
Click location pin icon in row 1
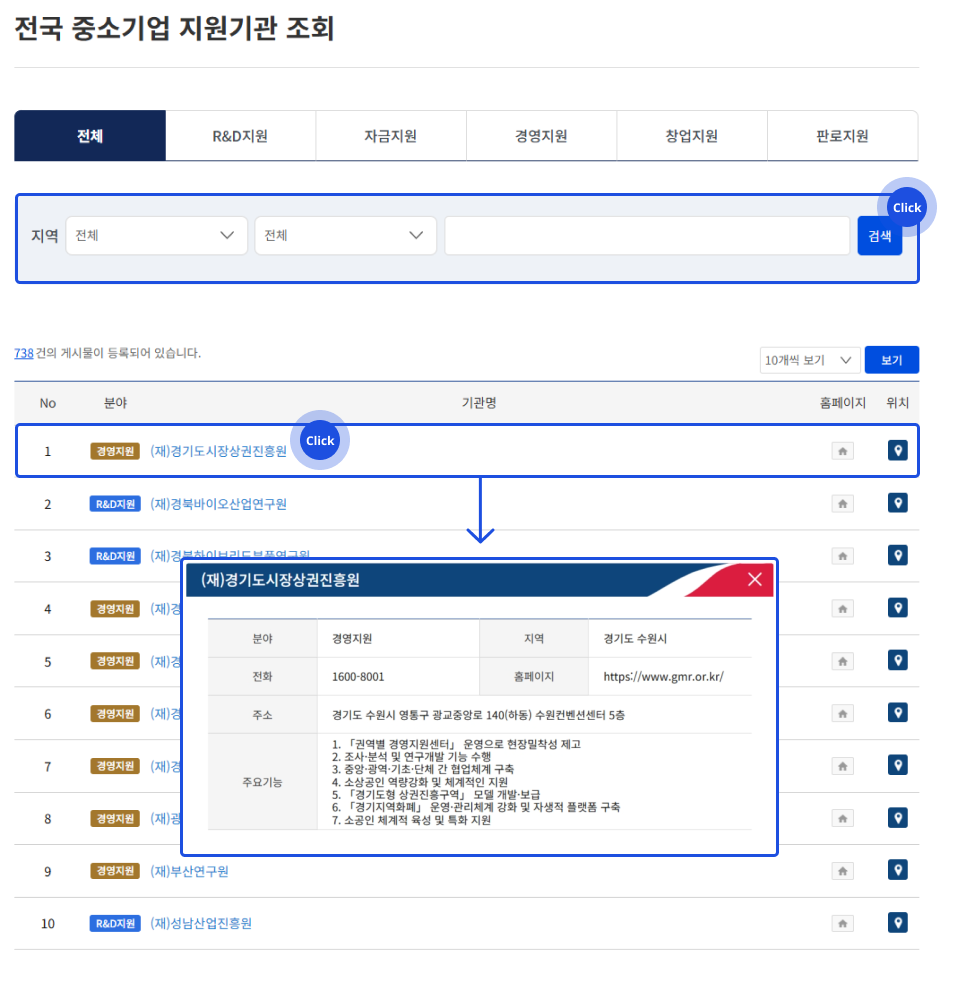[x=898, y=451]
